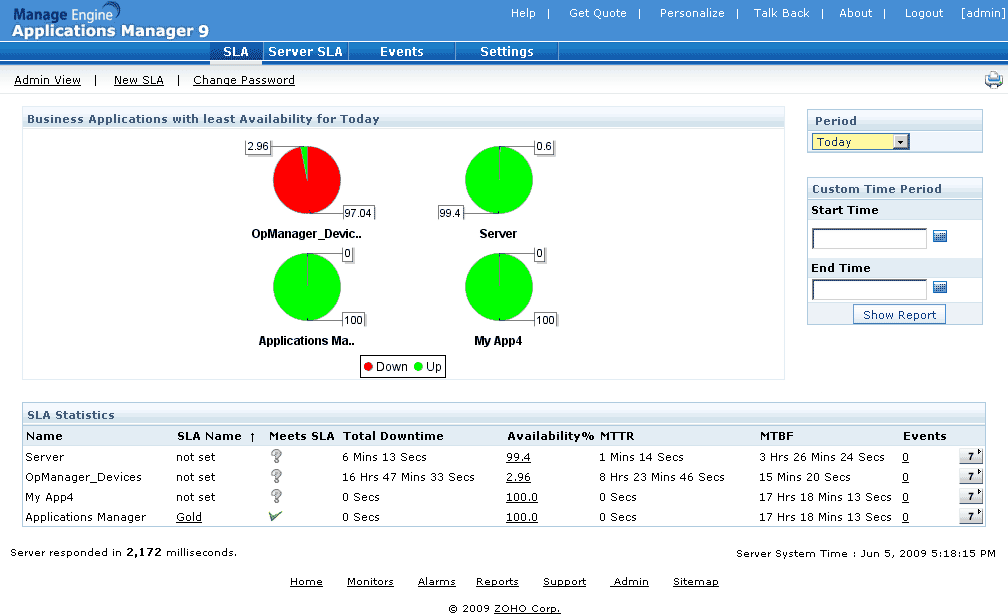The image size is (1008, 614).
Task: Click Events count 0 for Server
Action: point(905,457)
